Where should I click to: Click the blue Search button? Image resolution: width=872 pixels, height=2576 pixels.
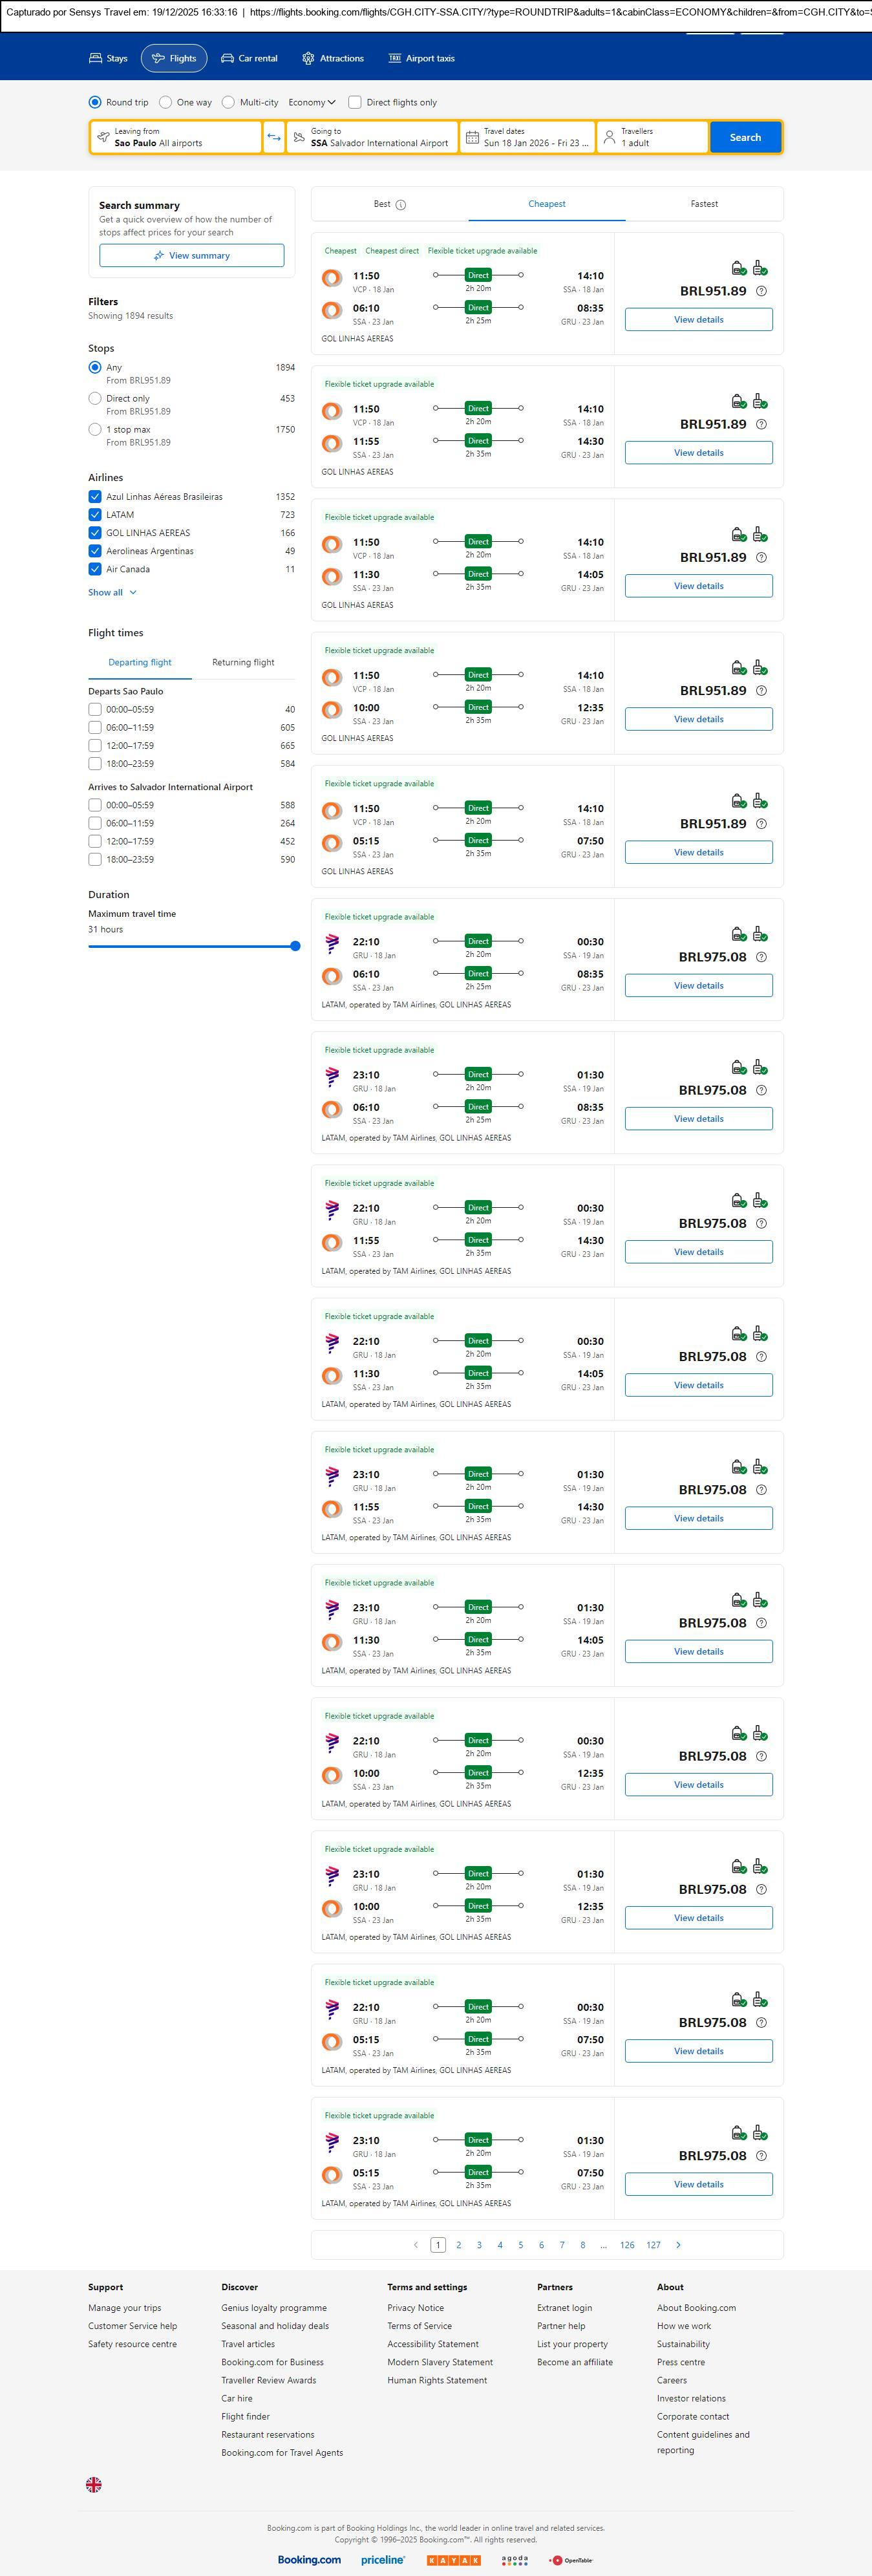click(x=745, y=137)
